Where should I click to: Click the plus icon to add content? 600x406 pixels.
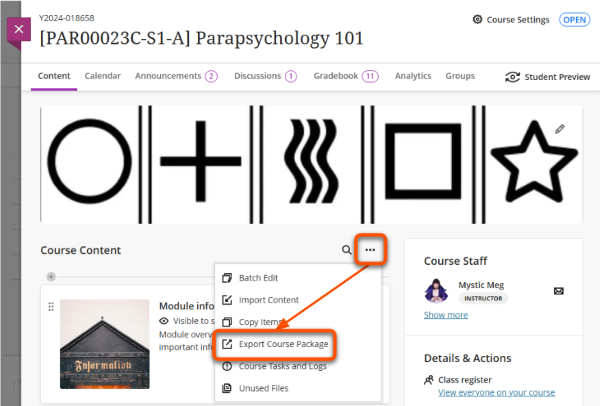(51, 276)
